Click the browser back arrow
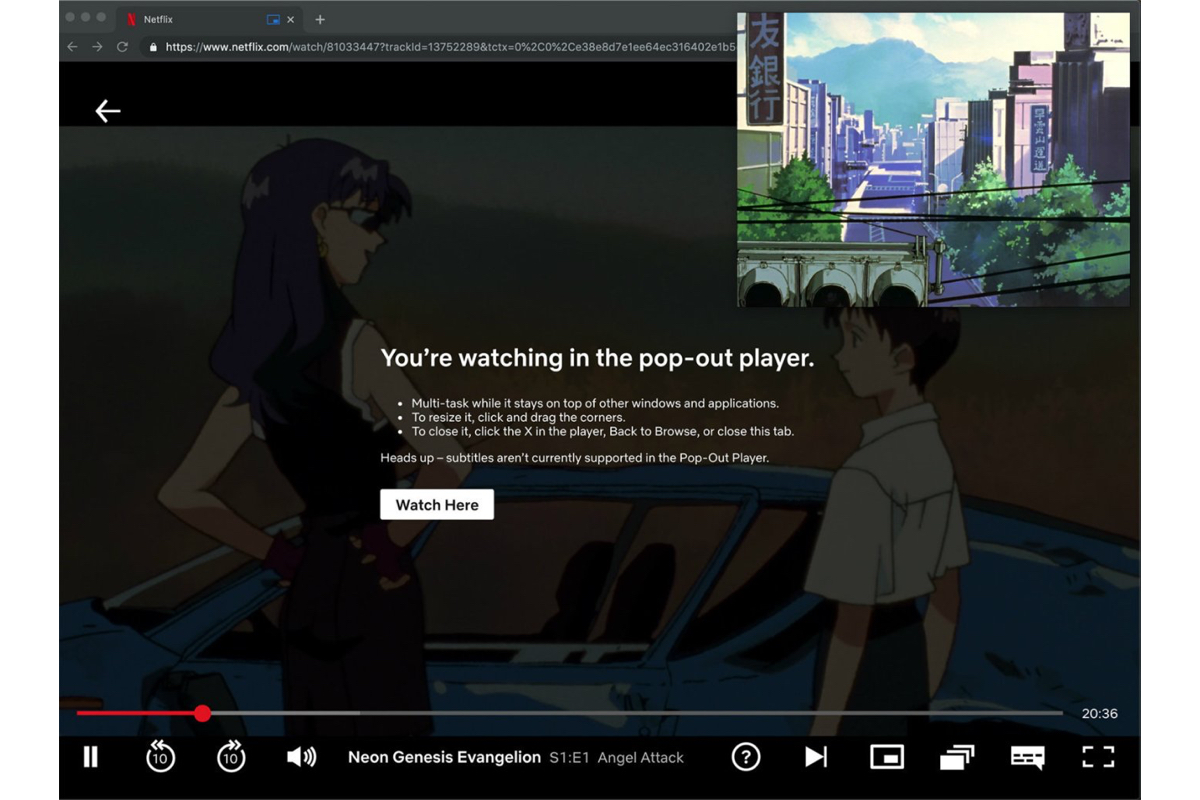This screenshot has height=800, width=1200. point(72,47)
